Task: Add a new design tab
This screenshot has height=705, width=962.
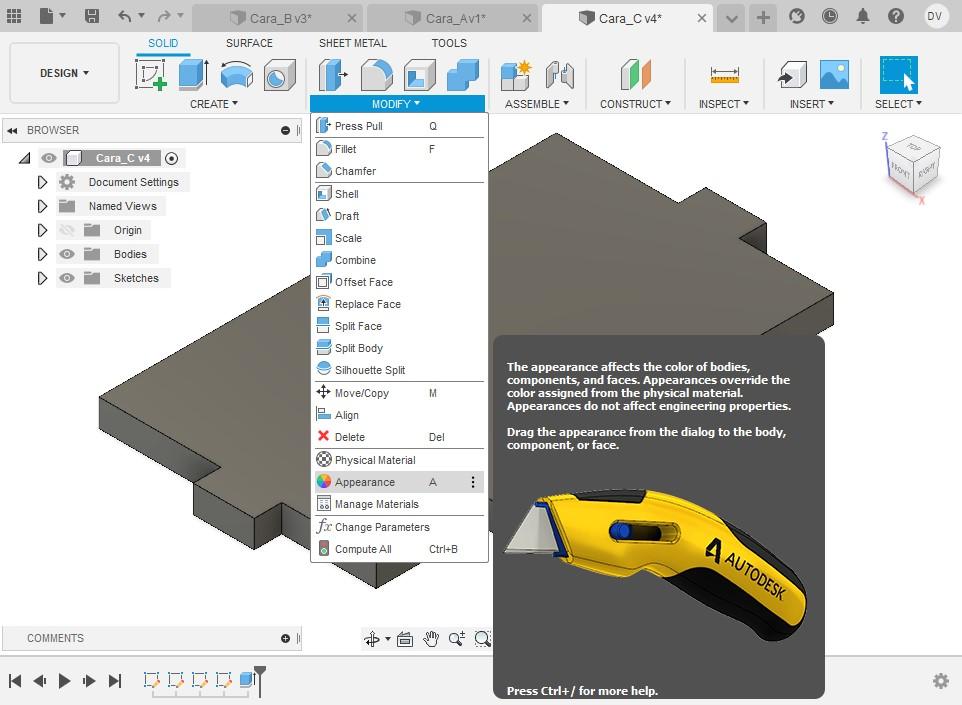Action: pyautogui.click(x=763, y=18)
